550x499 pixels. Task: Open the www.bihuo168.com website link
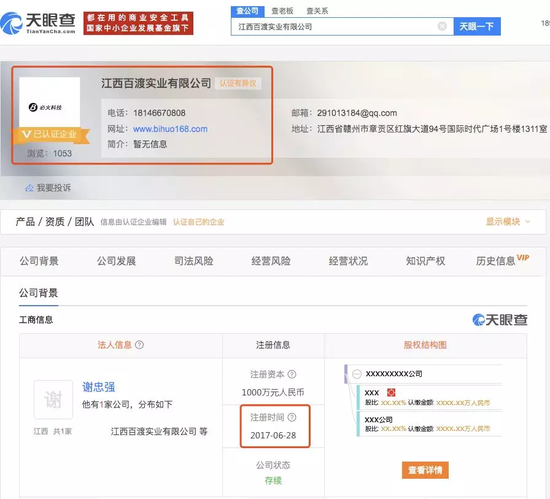(x=170, y=129)
